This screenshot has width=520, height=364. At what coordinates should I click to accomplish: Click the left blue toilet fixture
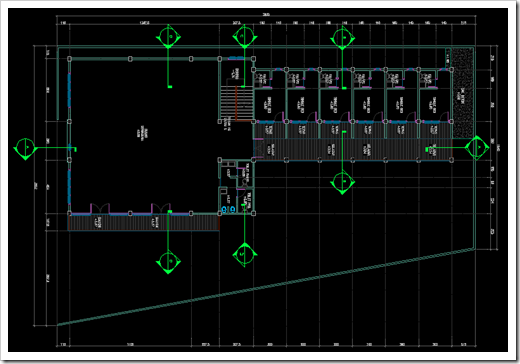coord(225,209)
